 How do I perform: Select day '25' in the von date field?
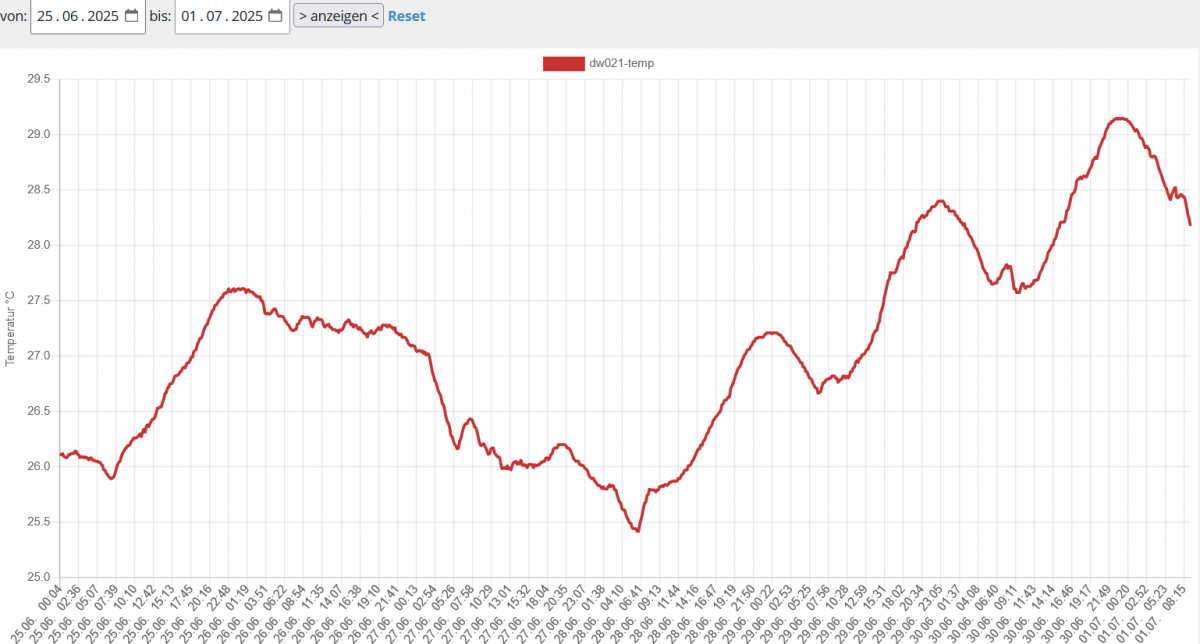tap(46, 16)
